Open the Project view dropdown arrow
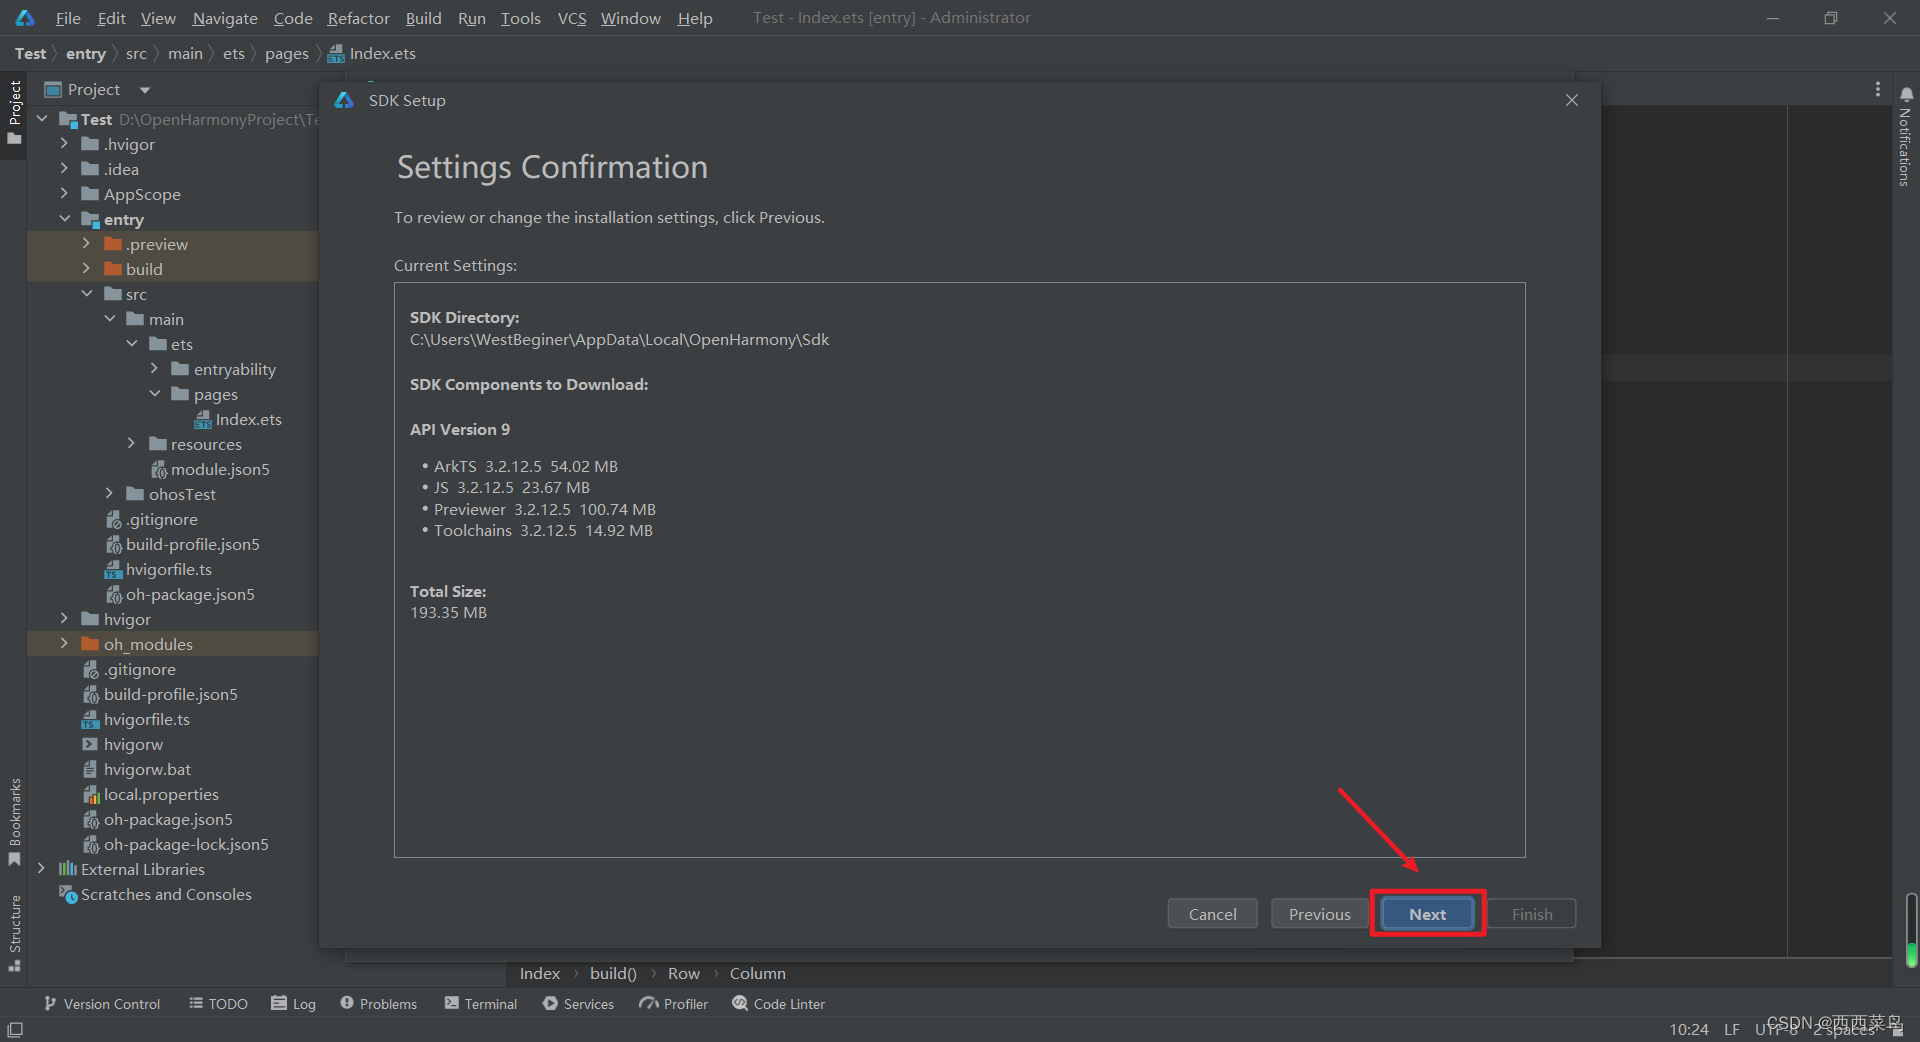This screenshot has height=1042, width=1920. pos(145,90)
